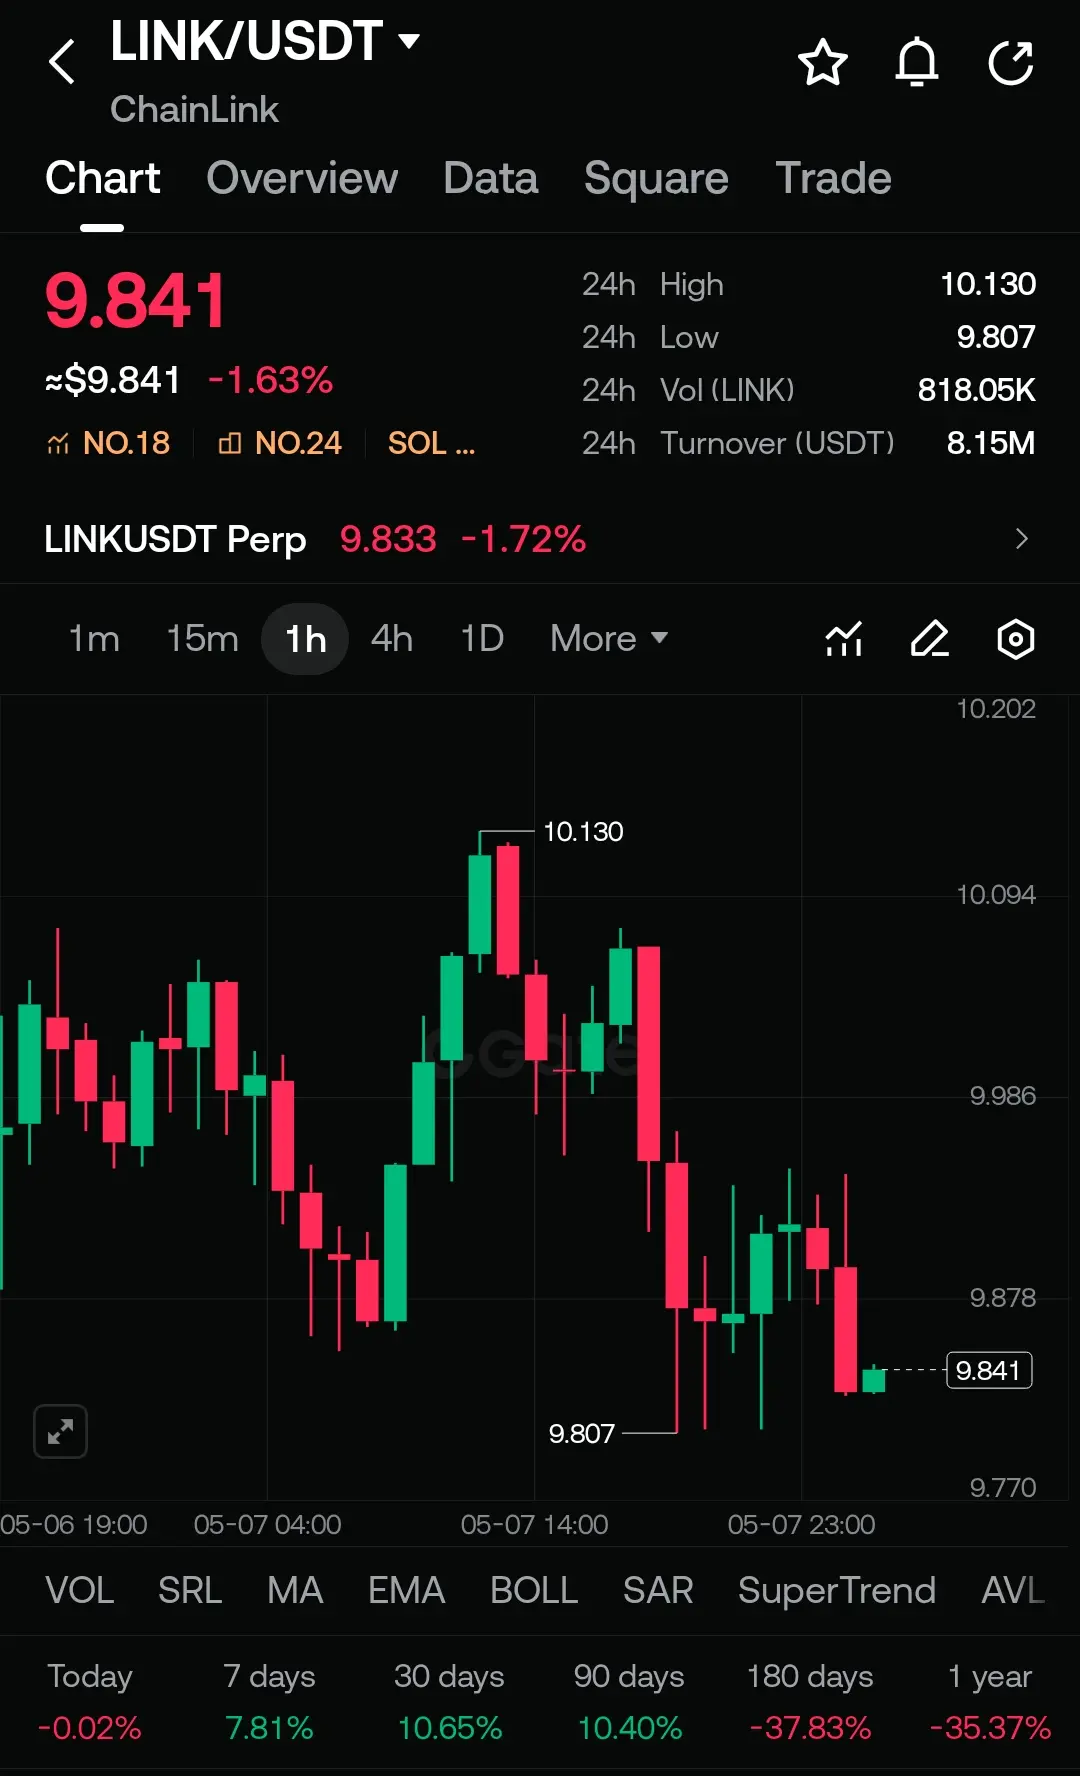This screenshot has height=1776, width=1080.
Task: Tap the share icon
Action: (1010, 62)
